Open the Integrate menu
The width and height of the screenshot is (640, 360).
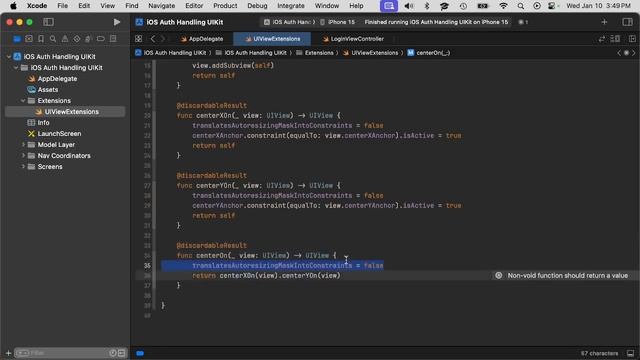tap(291, 6)
